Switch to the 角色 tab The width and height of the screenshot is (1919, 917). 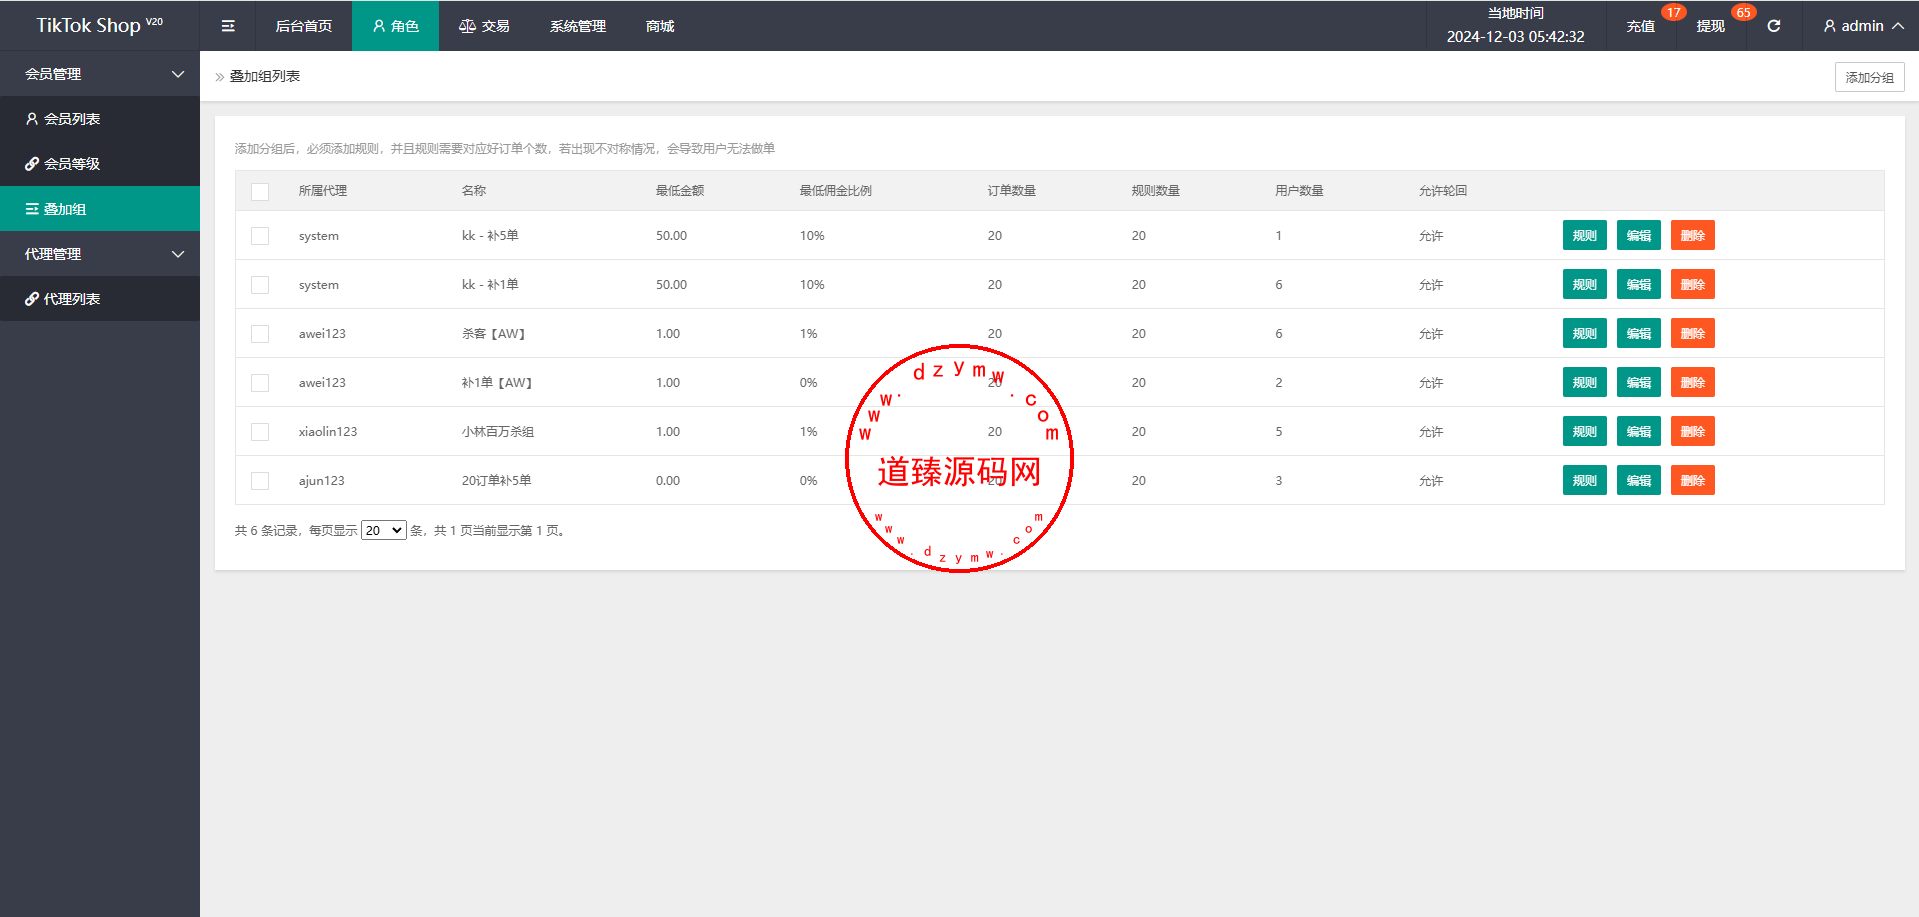[x=395, y=26]
